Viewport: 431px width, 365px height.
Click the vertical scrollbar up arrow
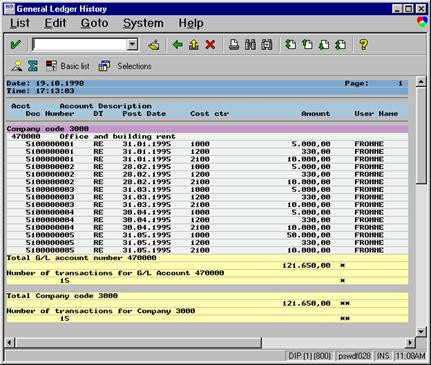(421, 82)
